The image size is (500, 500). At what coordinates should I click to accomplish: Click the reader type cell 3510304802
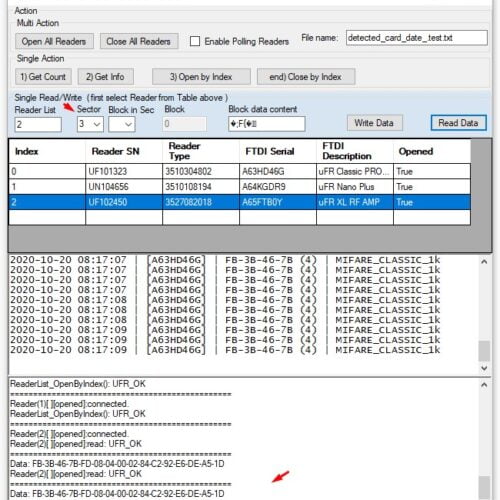coord(201,171)
